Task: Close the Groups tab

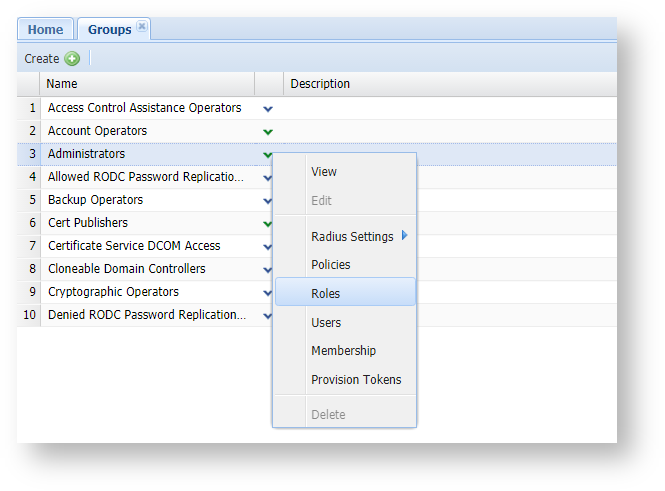Action: (x=142, y=28)
